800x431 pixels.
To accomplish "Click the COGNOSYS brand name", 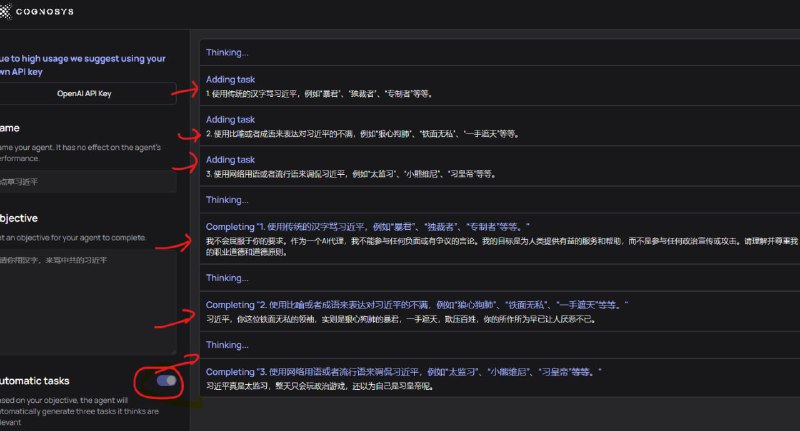I will coord(45,12).
